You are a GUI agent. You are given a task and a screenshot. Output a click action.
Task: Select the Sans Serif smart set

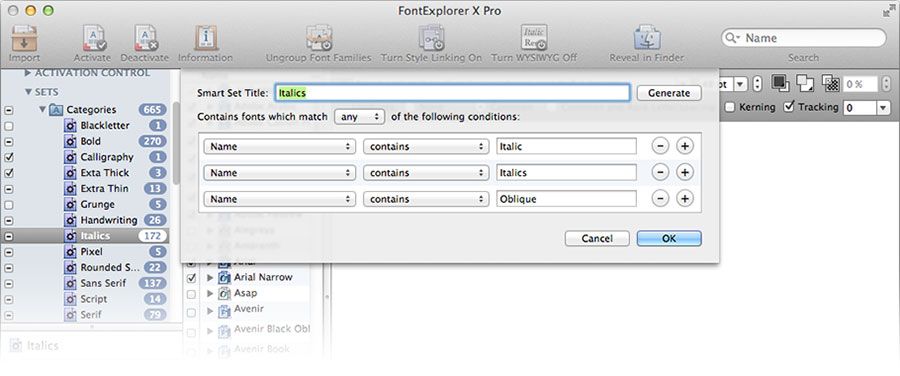pyautogui.click(x=103, y=283)
